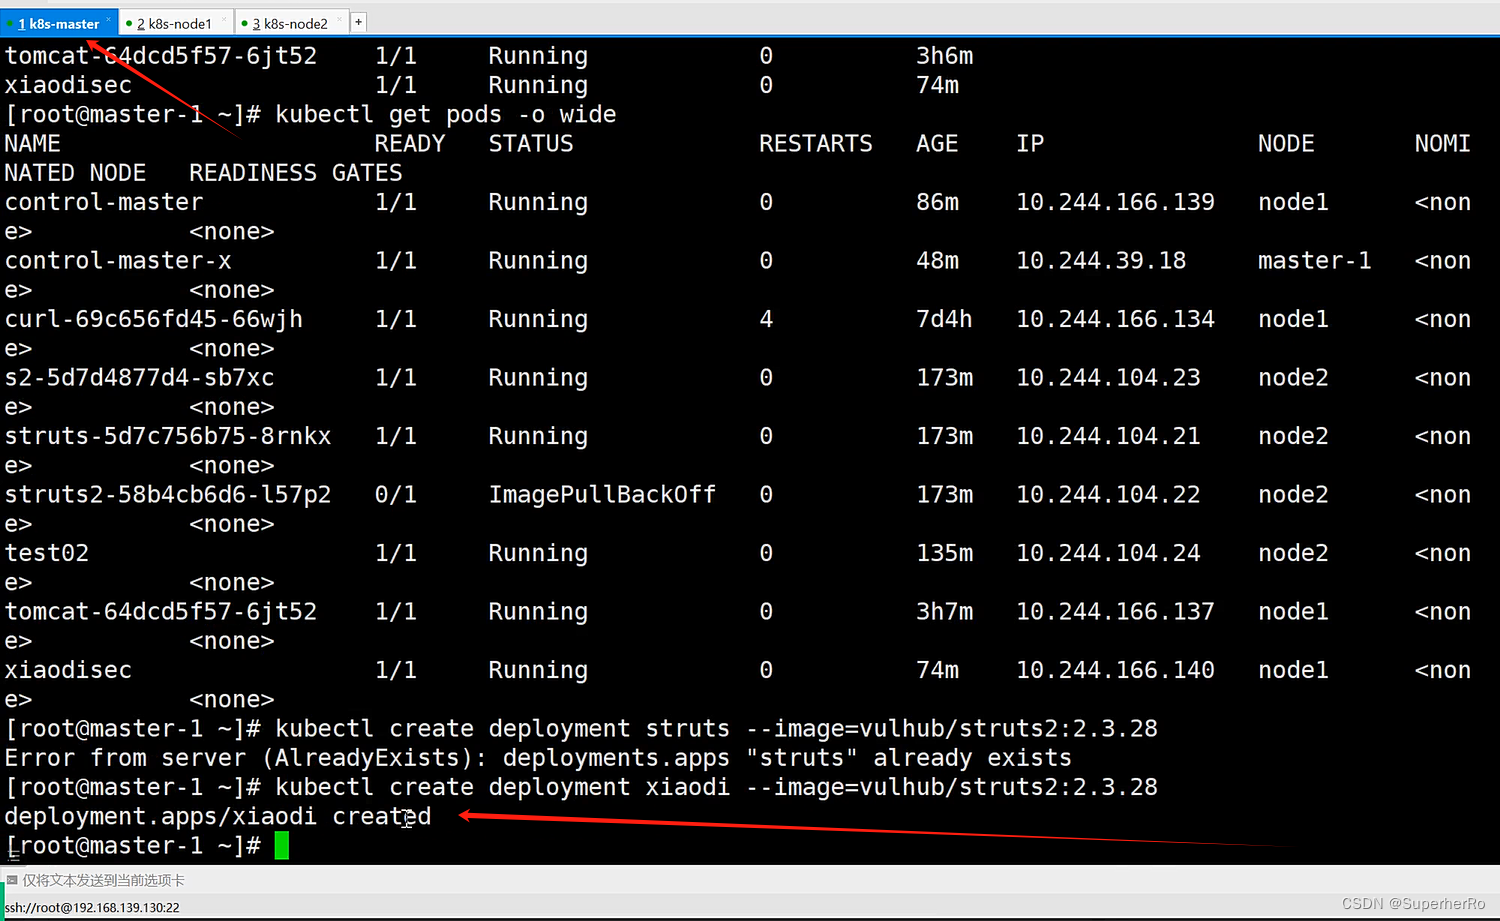Click the NODE column header
The height and width of the screenshot is (921, 1500).
pyautogui.click(x=1286, y=143)
